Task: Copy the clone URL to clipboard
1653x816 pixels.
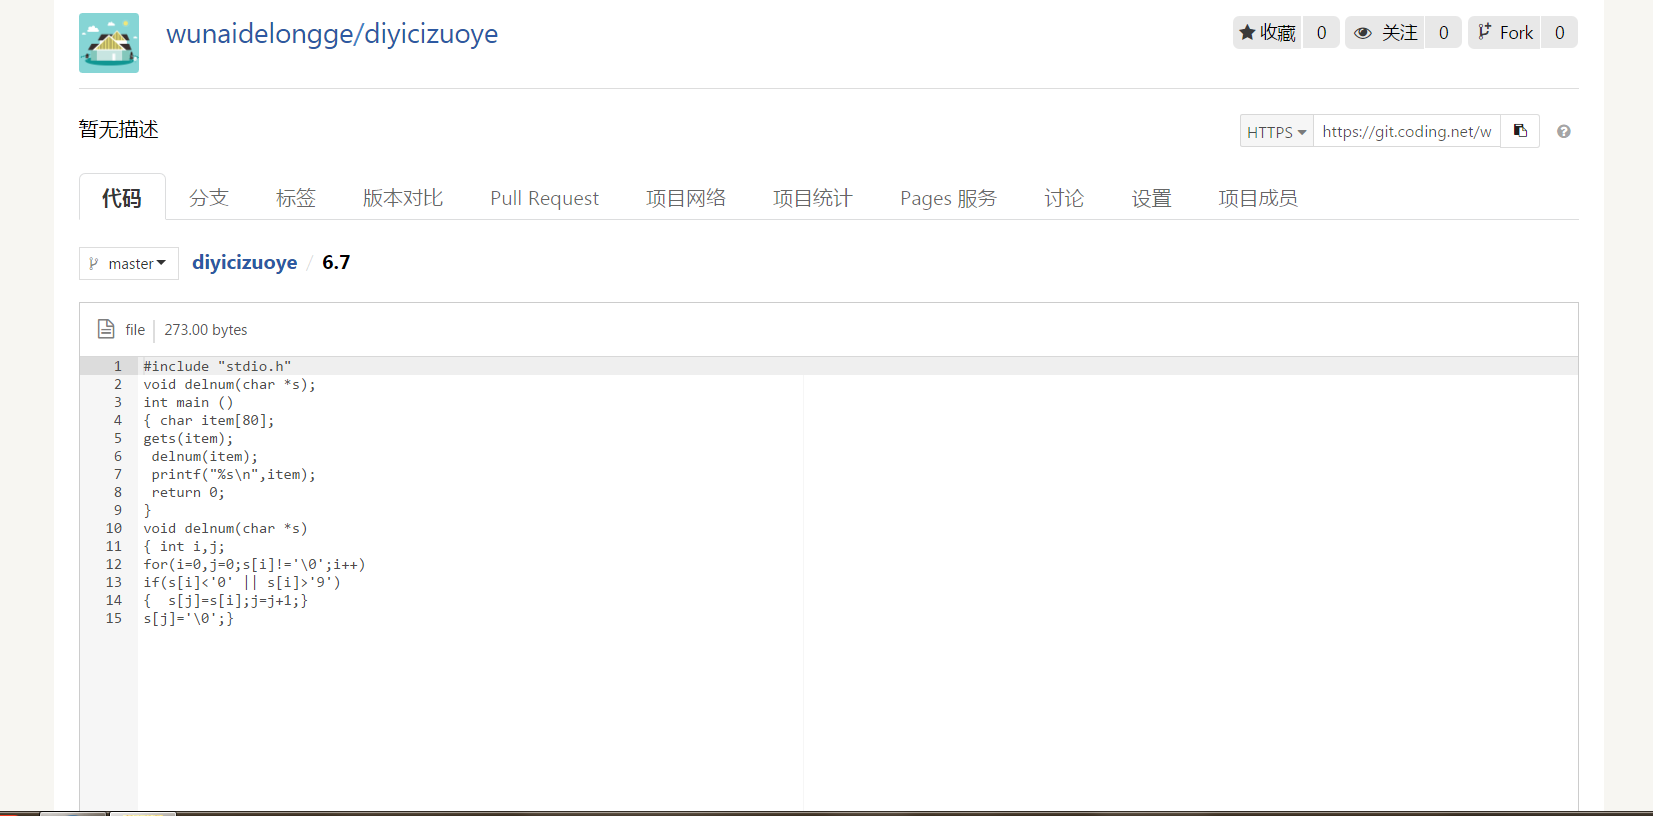Action: tap(1520, 132)
